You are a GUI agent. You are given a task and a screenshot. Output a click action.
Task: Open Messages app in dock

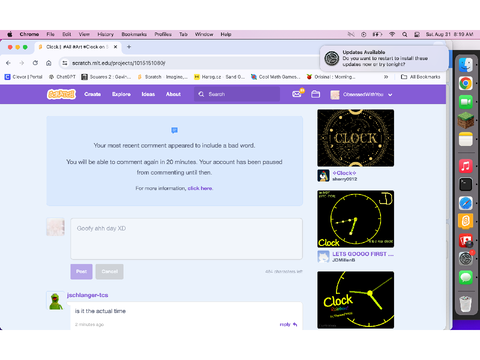(466, 277)
